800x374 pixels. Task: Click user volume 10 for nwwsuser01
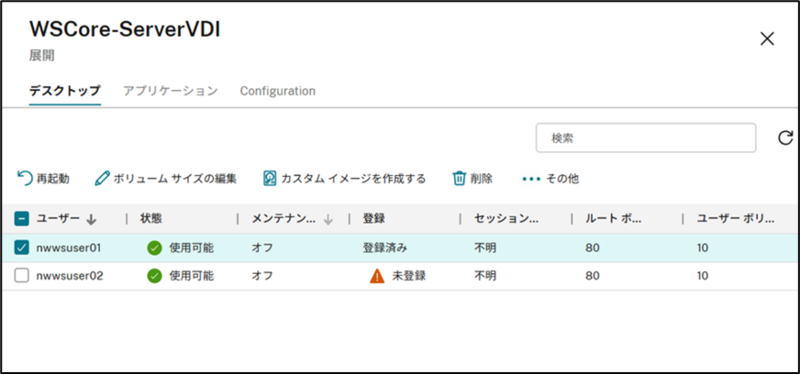703,248
